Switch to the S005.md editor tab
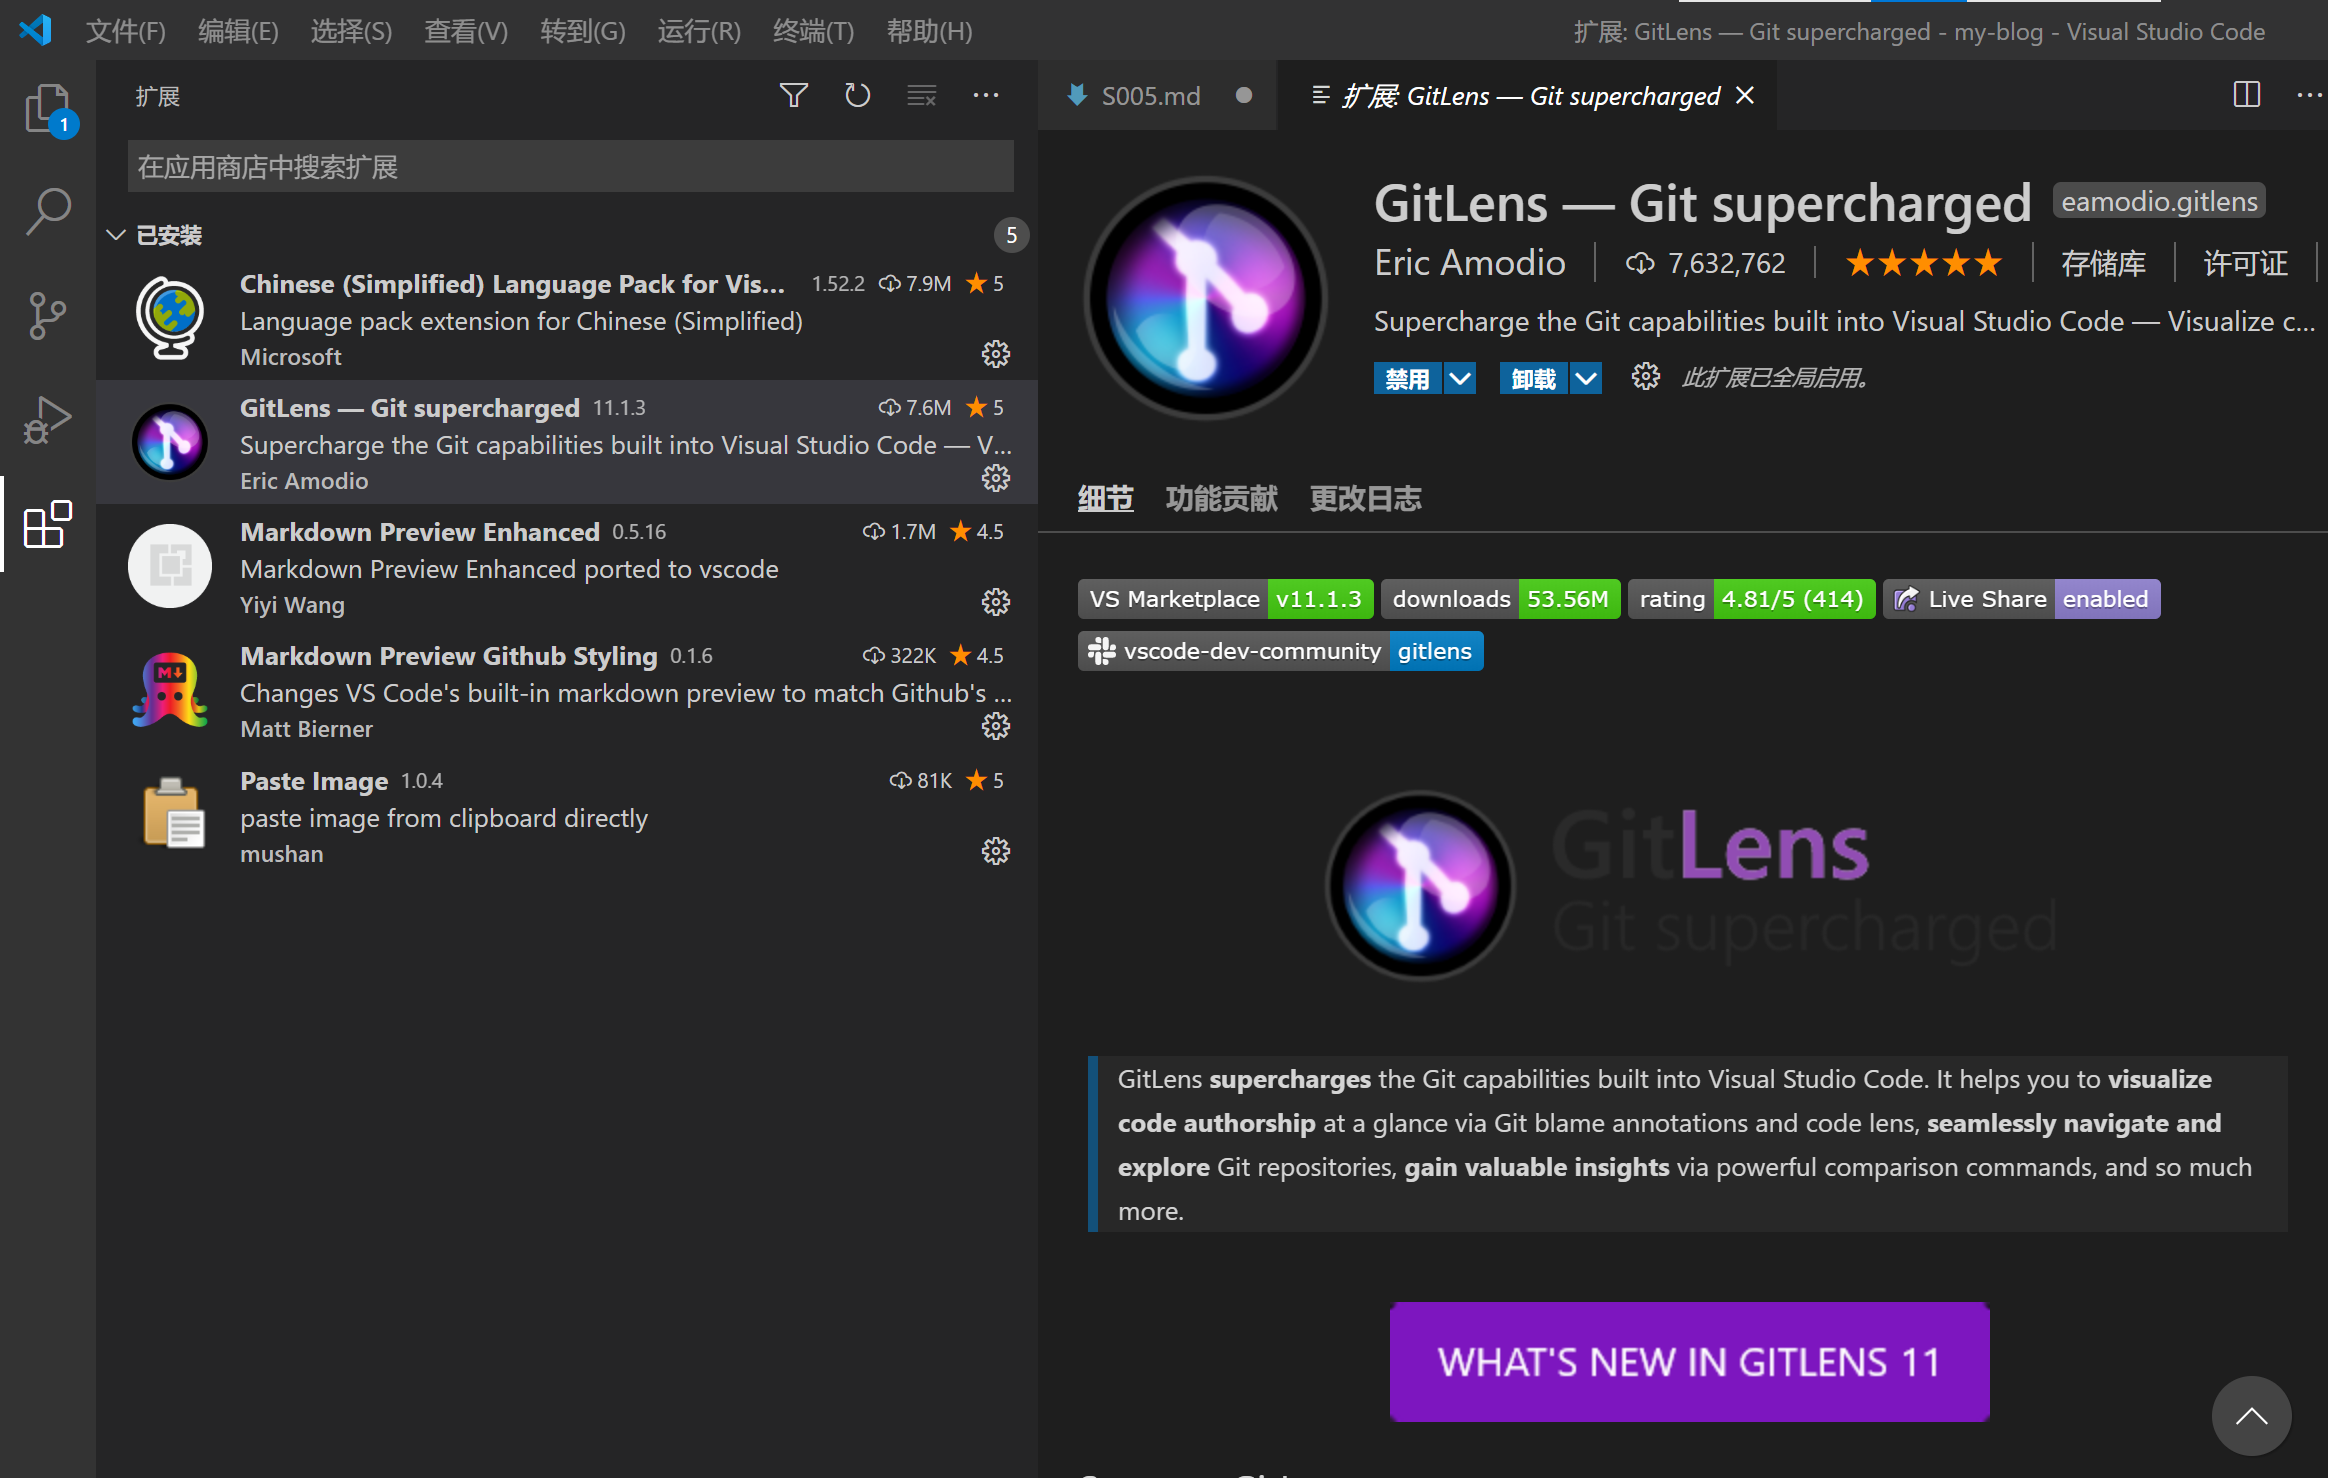The height and width of the screenshot is (1478, 2328). 1150,96
